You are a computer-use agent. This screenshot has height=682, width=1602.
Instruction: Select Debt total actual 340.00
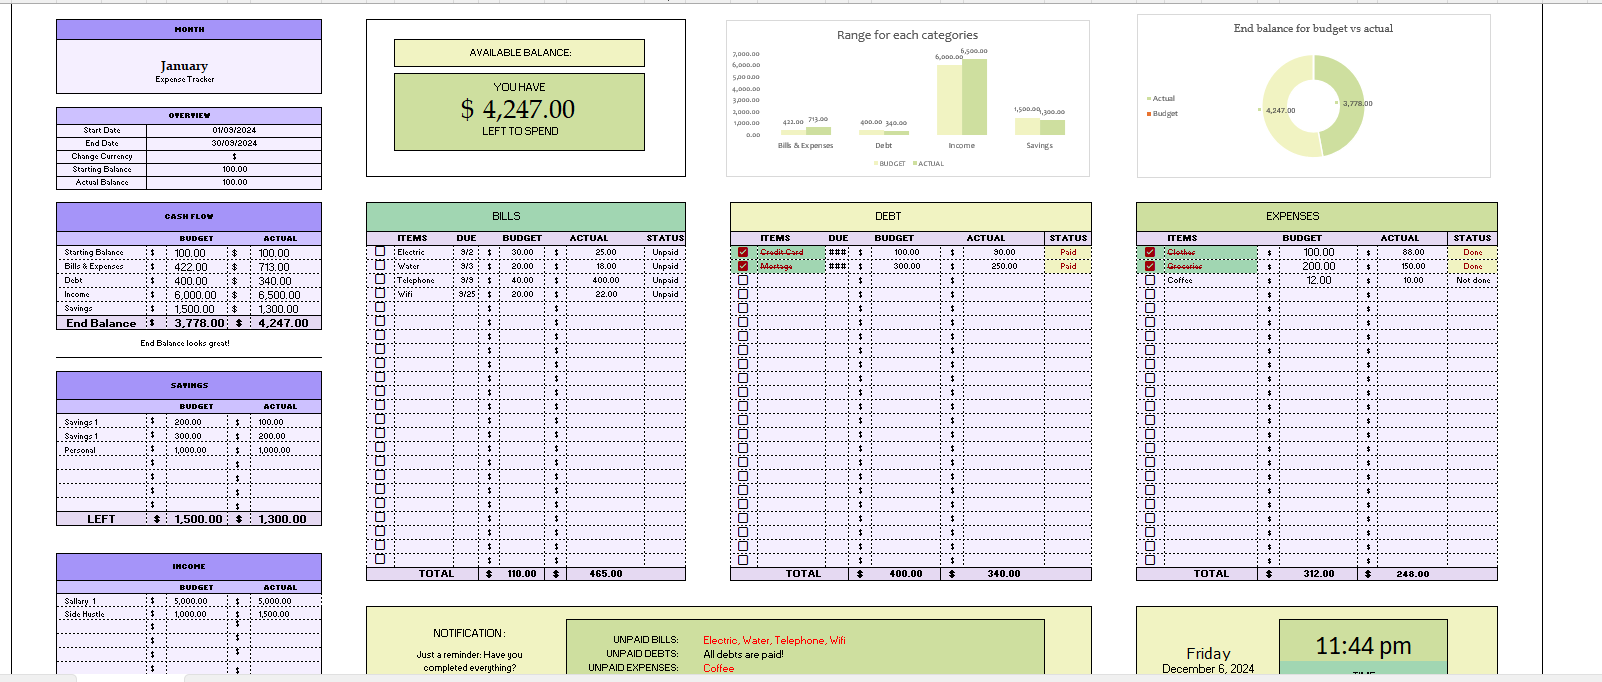pyautogui.click(x=1004, y=574)
